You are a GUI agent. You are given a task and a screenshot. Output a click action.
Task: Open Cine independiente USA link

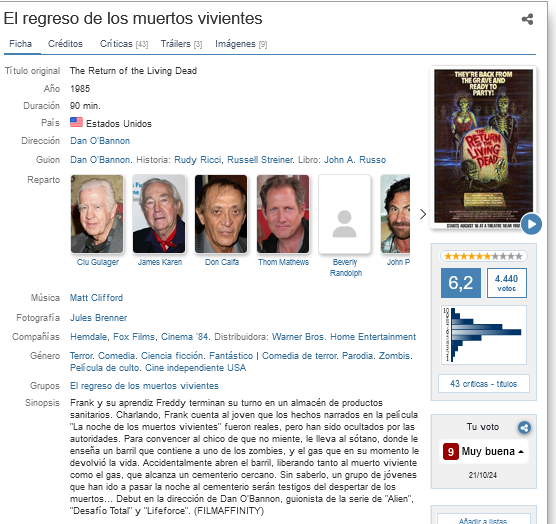(195, 368)
